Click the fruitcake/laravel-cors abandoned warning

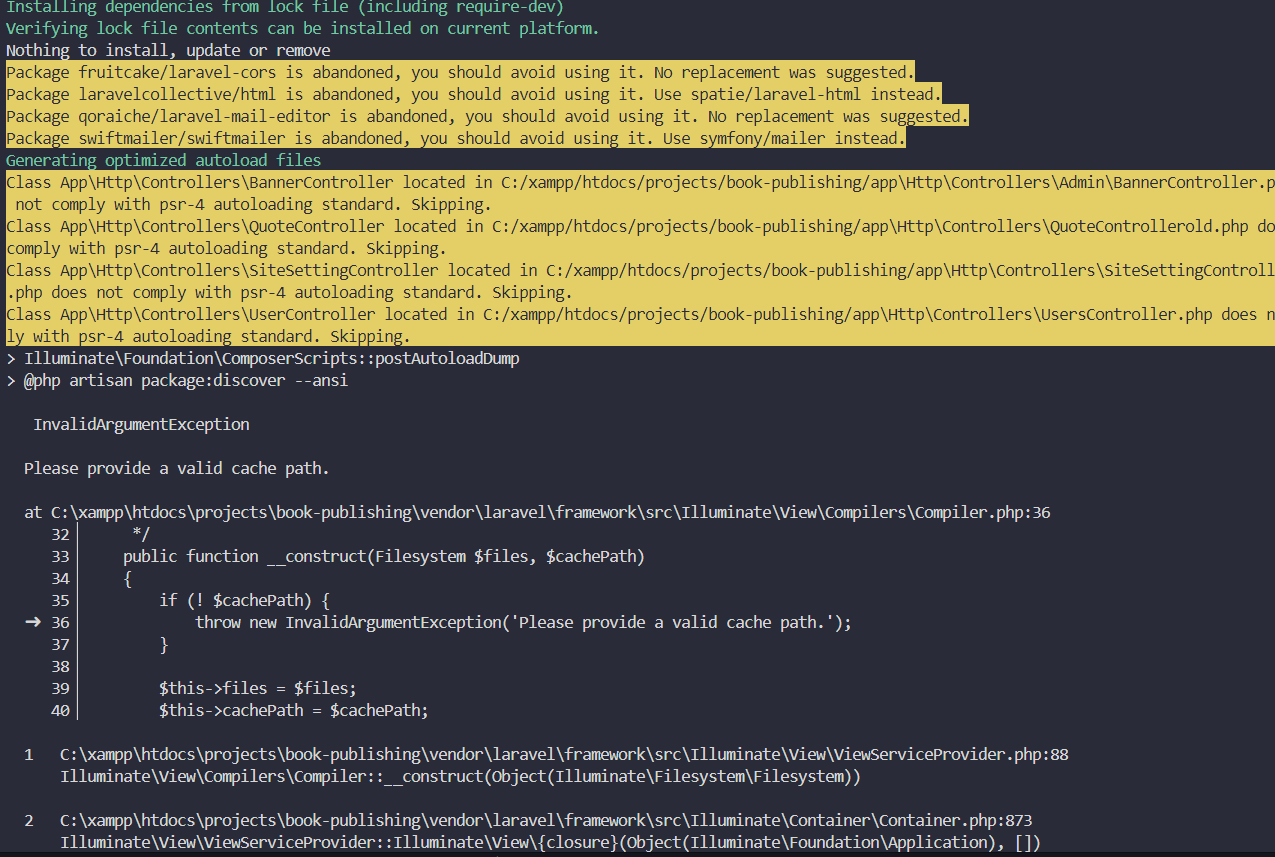[459, 72]
